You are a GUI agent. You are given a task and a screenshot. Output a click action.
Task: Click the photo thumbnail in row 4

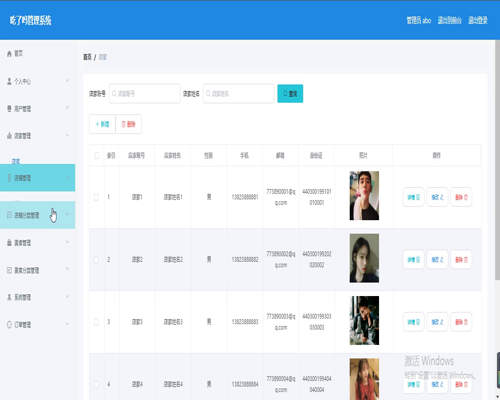click(364, 379)
